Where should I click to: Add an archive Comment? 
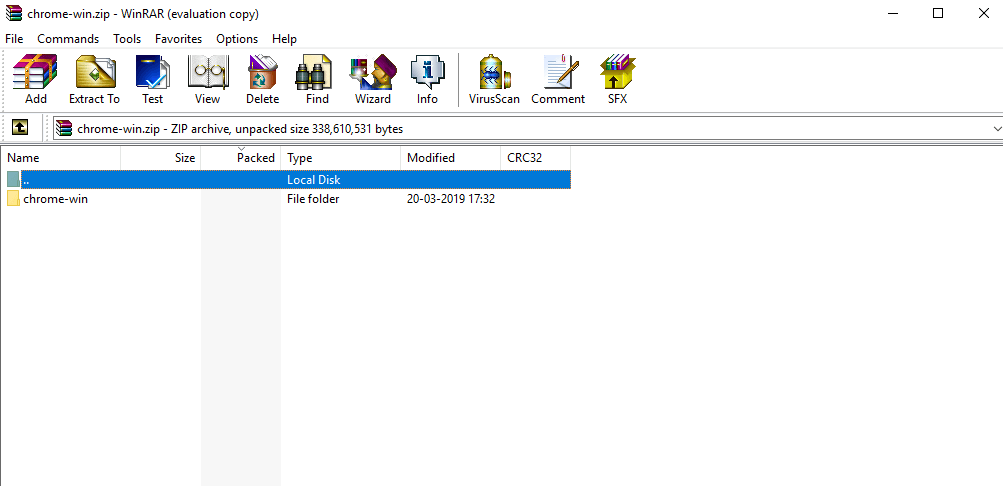point(558,79)
